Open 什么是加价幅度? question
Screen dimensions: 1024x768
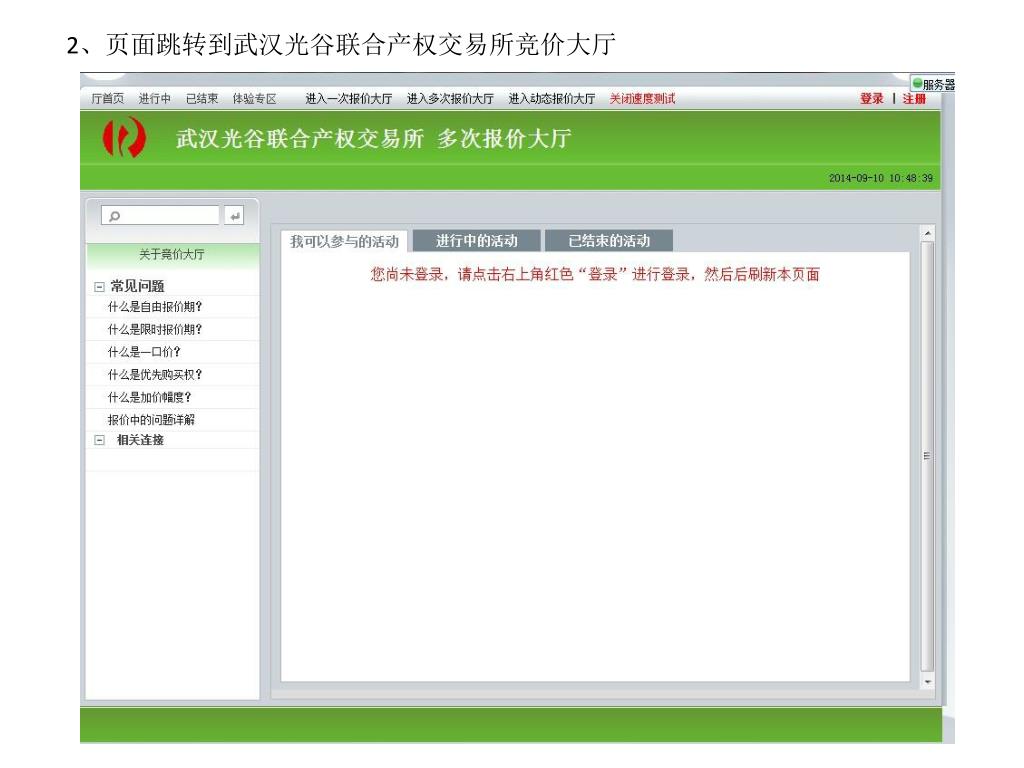tap(150, 397)
